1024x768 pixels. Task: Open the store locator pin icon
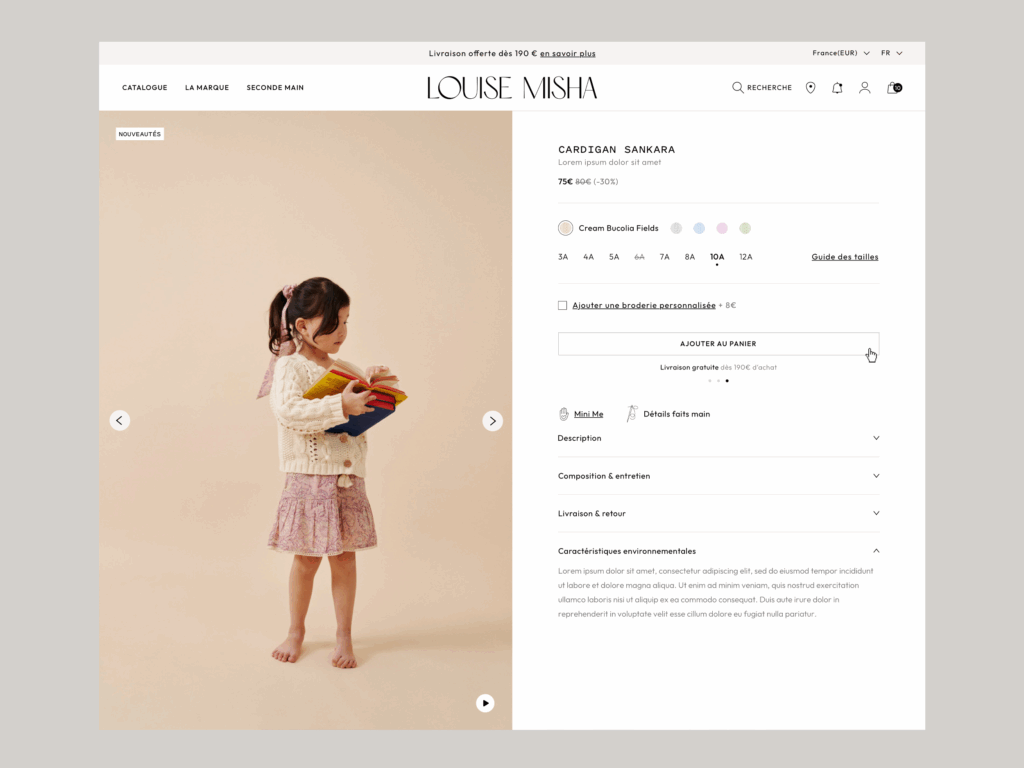click(810, 88)
